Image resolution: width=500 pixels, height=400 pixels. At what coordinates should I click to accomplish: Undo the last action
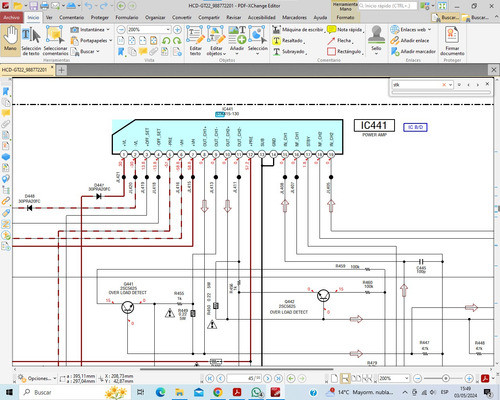click(88, 6)
